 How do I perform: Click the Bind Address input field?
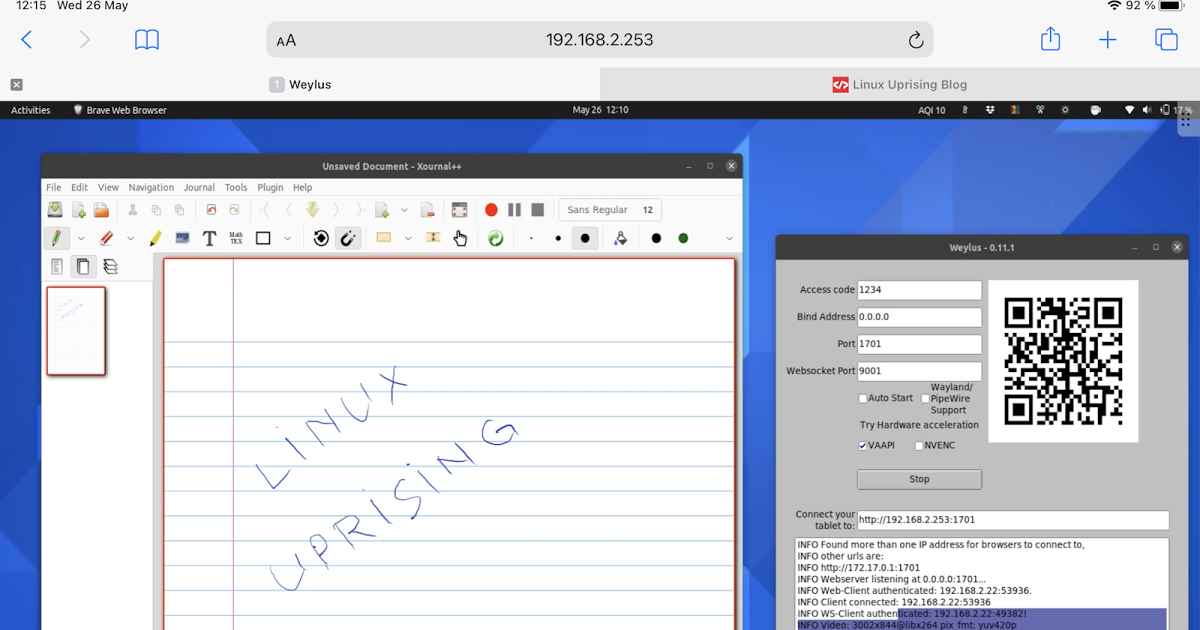tap(919, 317)
